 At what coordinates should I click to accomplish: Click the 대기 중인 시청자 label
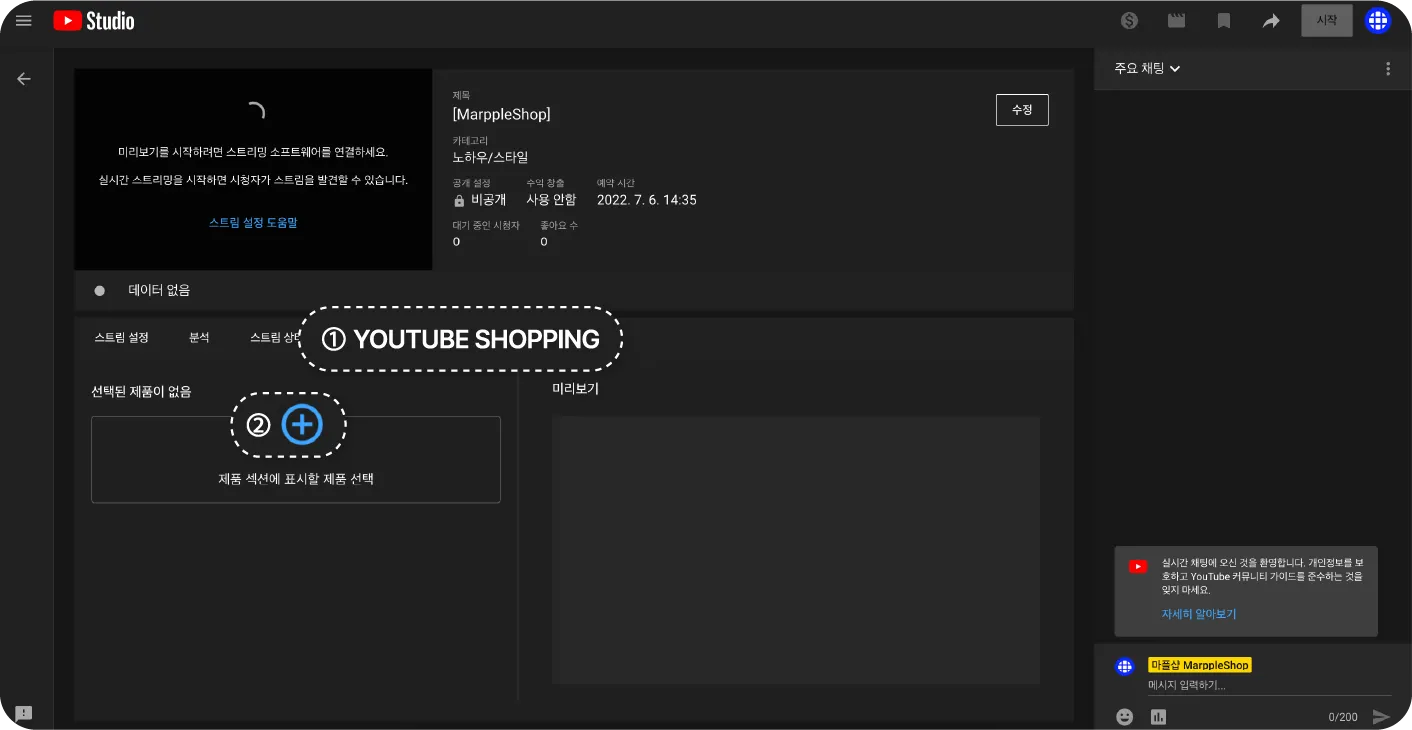click(486, 226)
